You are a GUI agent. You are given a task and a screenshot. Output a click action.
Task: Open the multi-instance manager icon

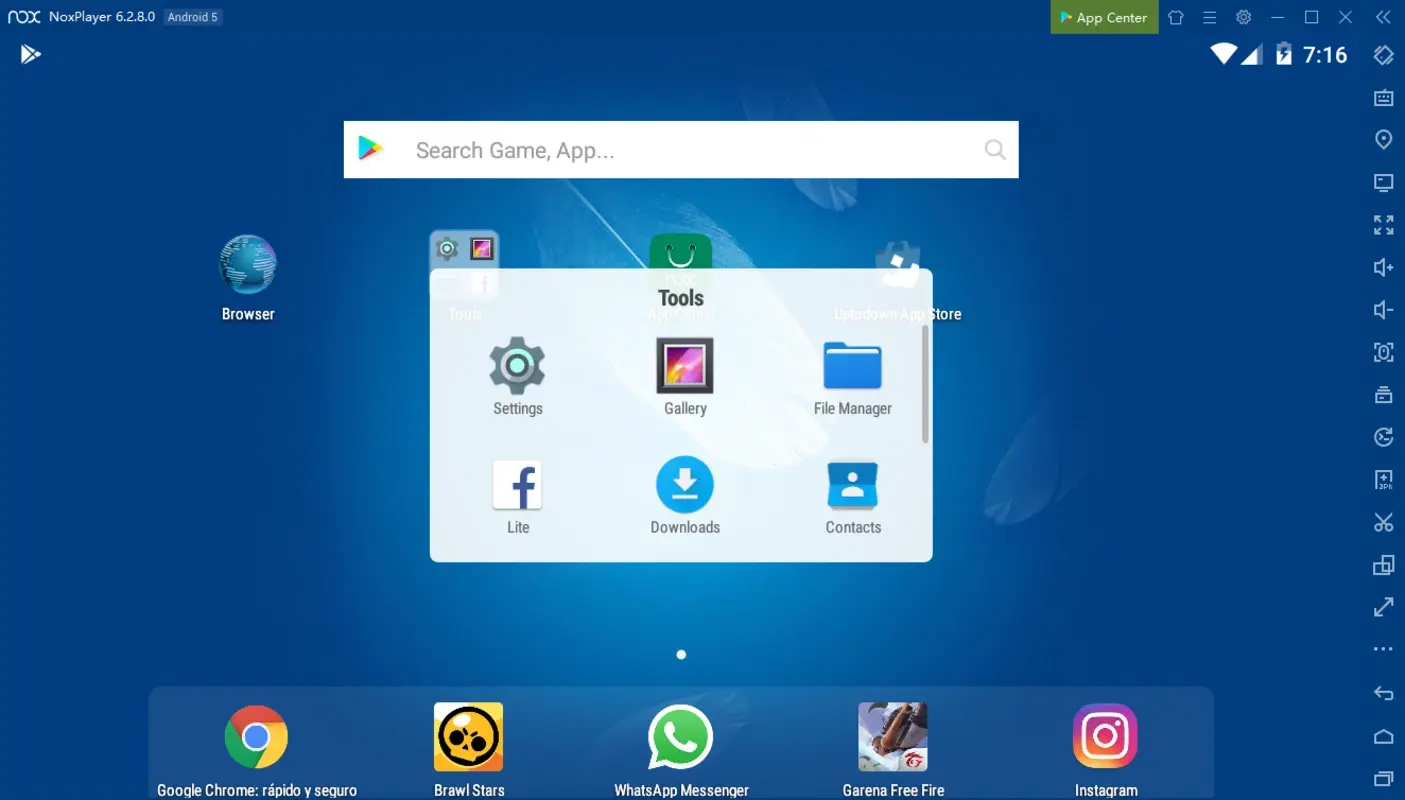(1383, 564)
